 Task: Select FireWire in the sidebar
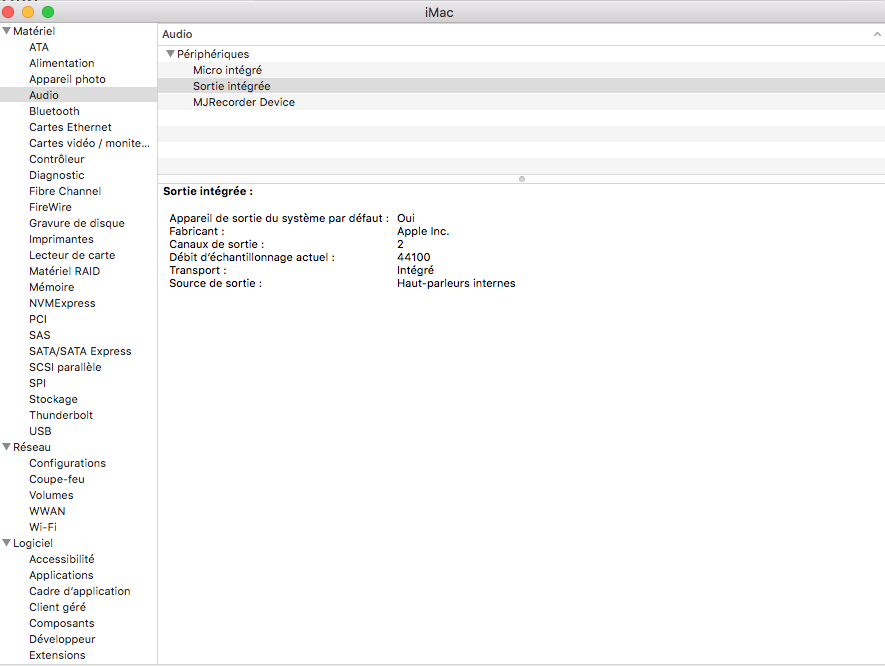pyautogui.click(x=50, y=207)
